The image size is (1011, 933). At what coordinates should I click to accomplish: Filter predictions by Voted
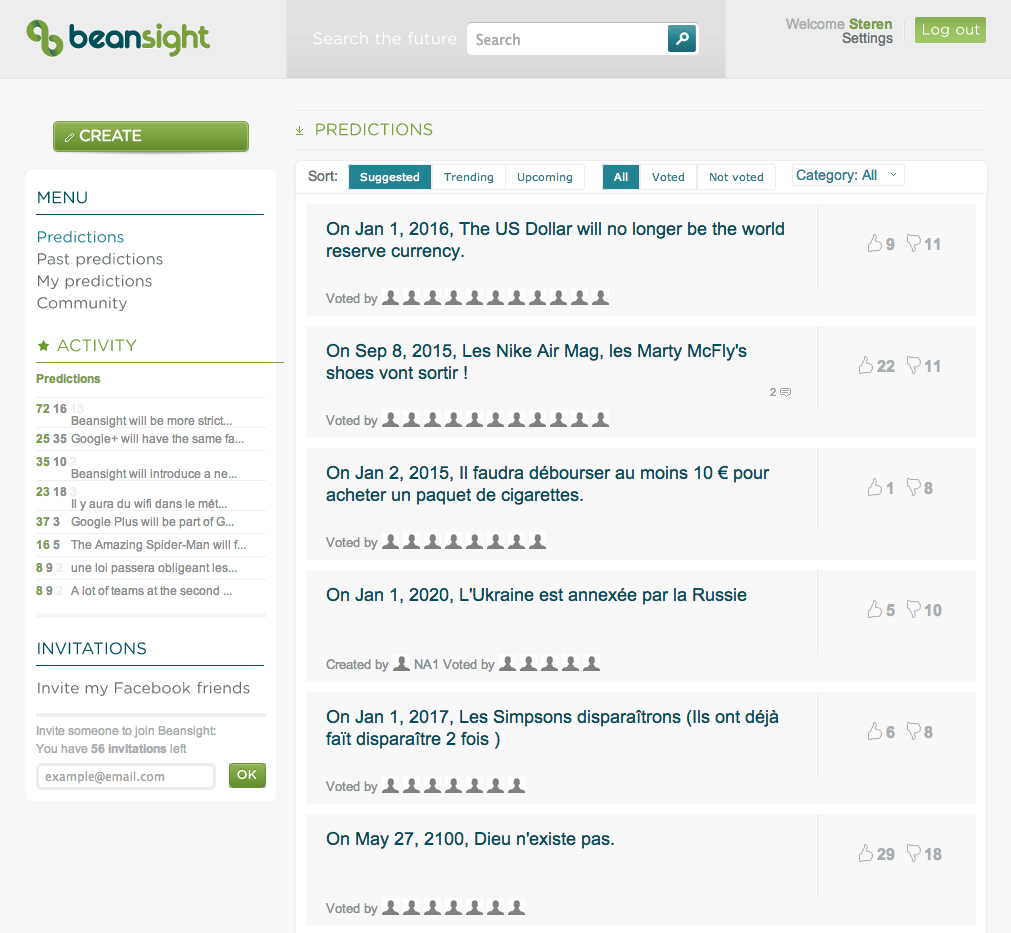(668, 177)
